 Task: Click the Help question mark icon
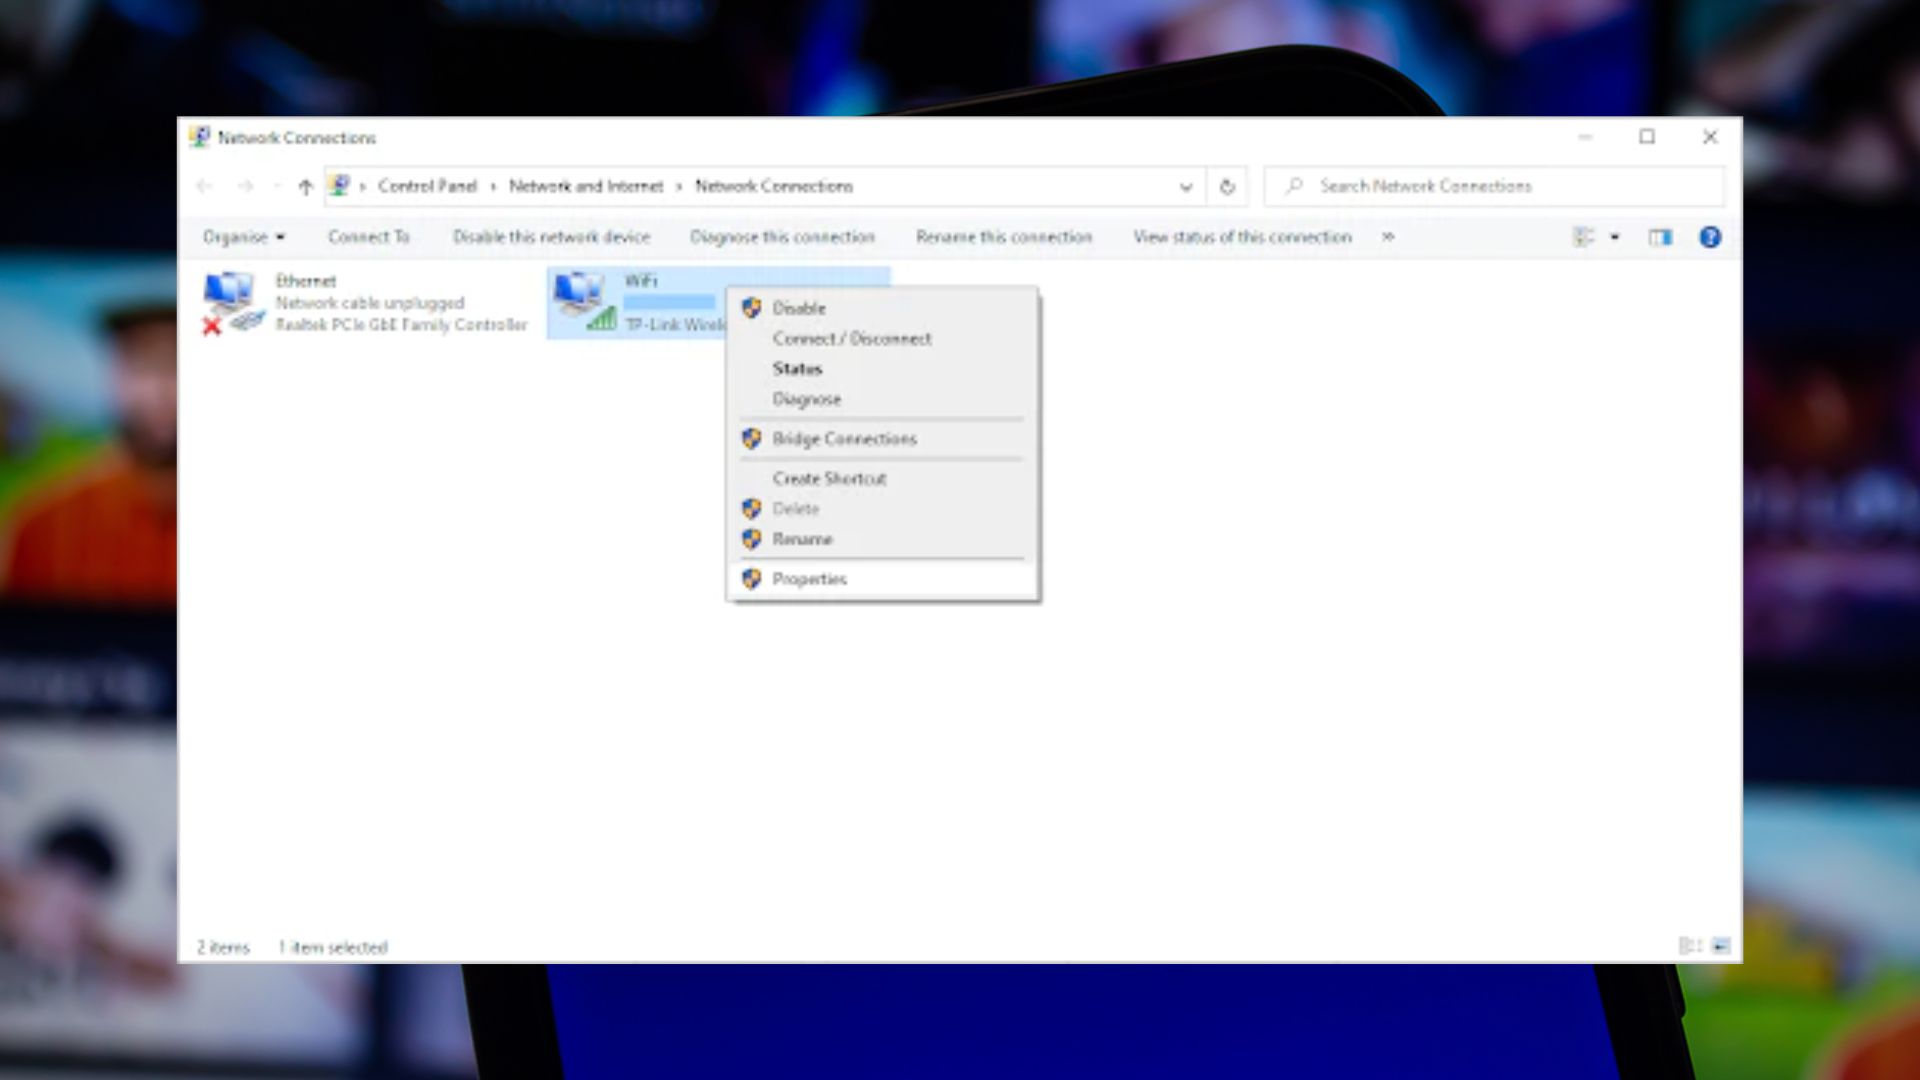tap(1710, 237)
